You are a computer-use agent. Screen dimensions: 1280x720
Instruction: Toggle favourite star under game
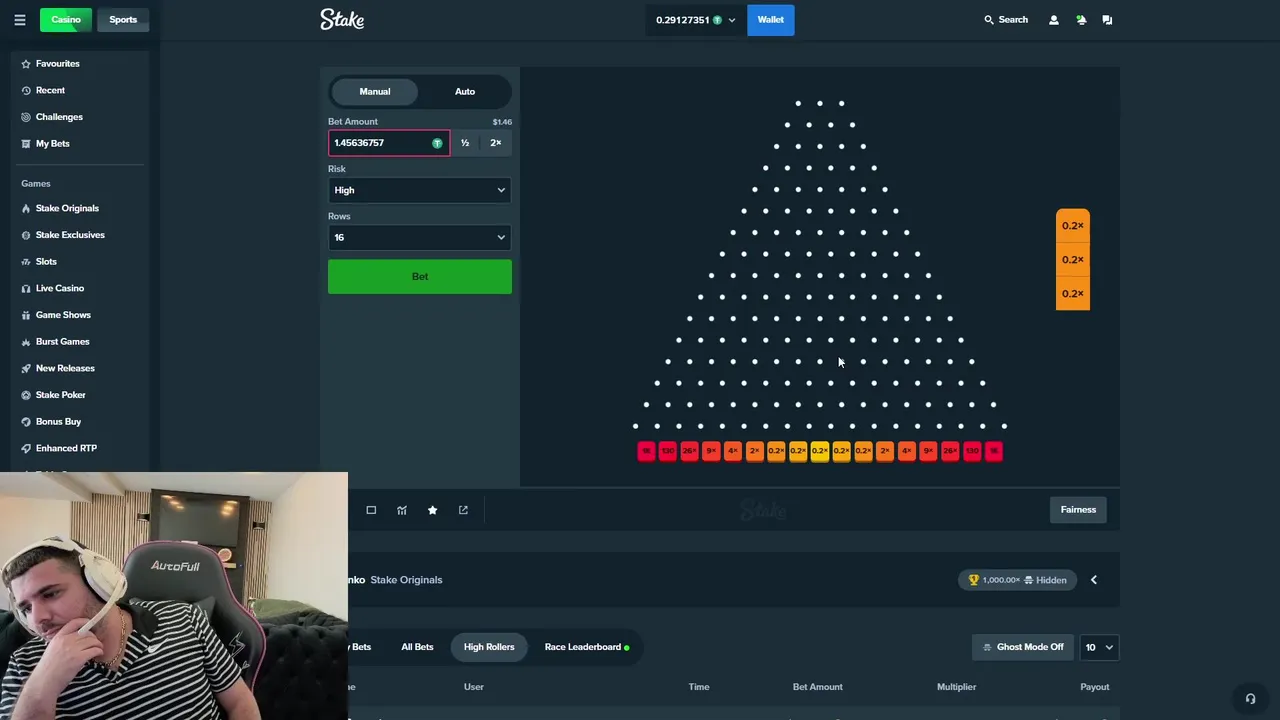(x=432, y=510)
